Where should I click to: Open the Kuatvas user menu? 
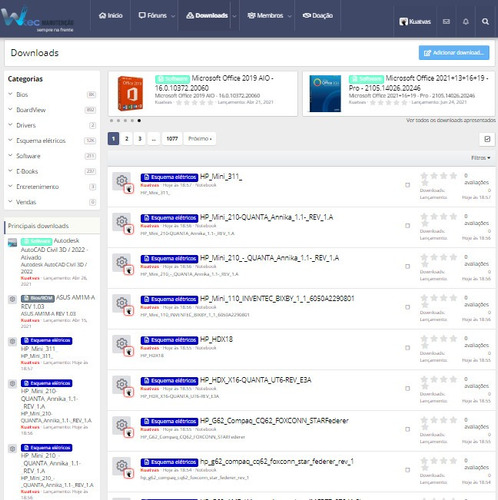[x=415, y=22]
